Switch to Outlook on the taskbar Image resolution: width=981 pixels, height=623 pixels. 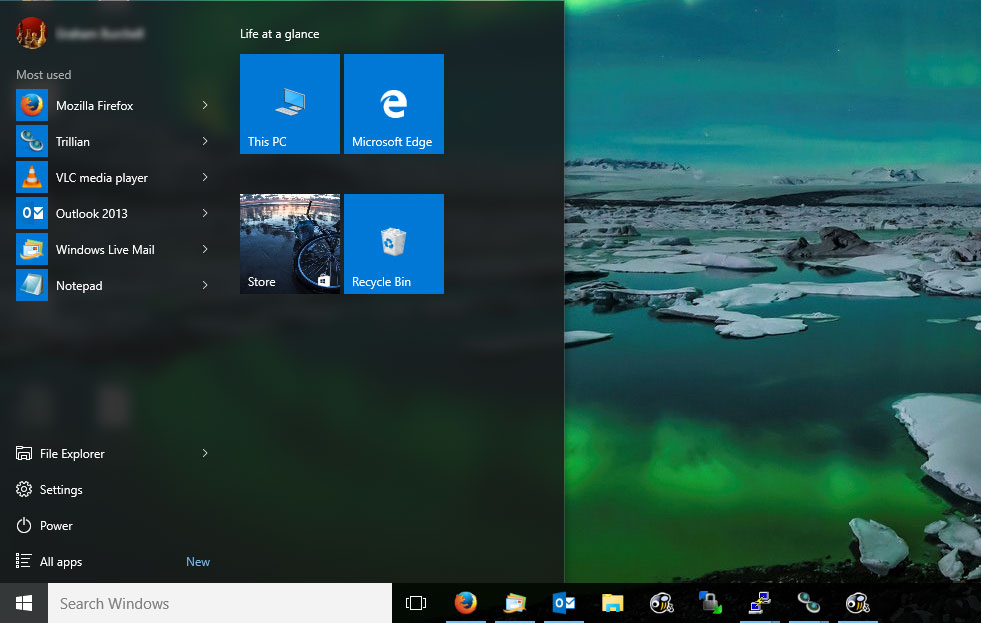[x=564, y=603]
